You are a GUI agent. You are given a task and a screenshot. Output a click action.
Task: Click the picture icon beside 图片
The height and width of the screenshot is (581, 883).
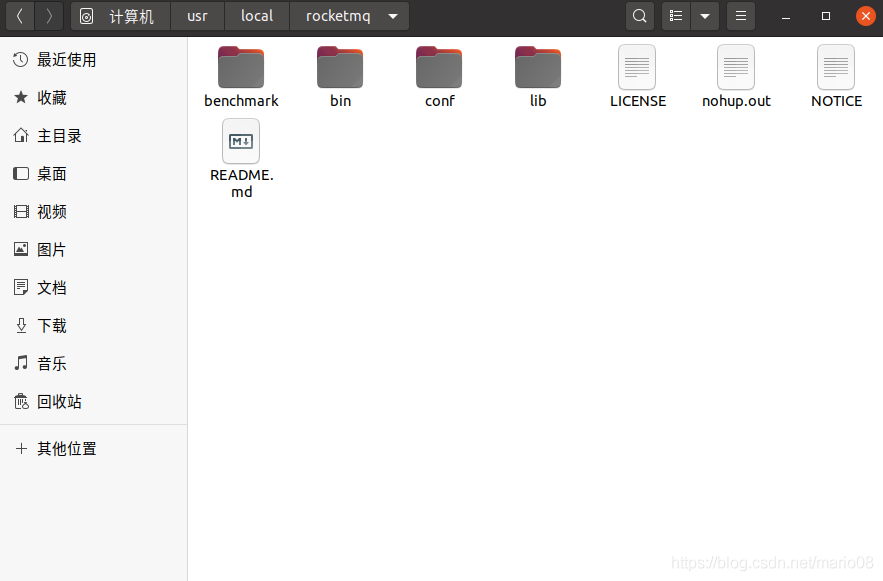21,249
